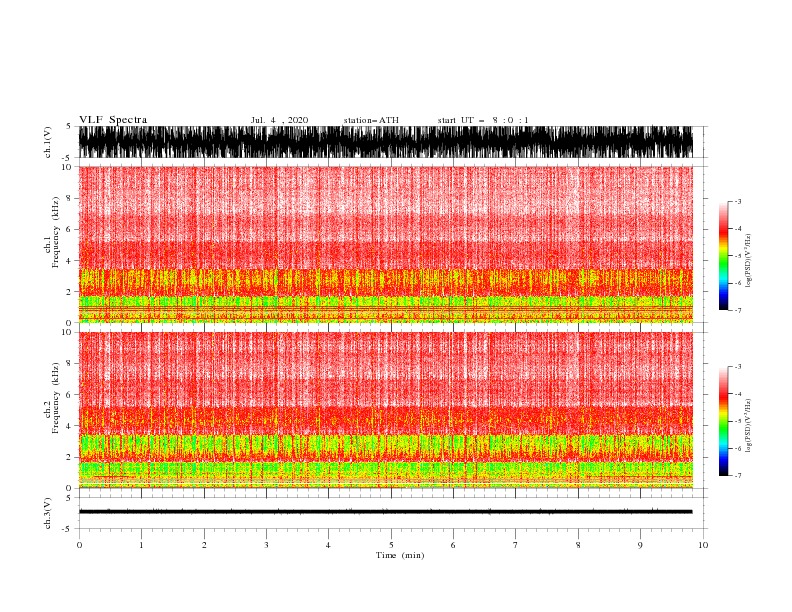792x612 pixels.
Task: Click the ch.2 spectrogram plot
Action: point(386,410)
